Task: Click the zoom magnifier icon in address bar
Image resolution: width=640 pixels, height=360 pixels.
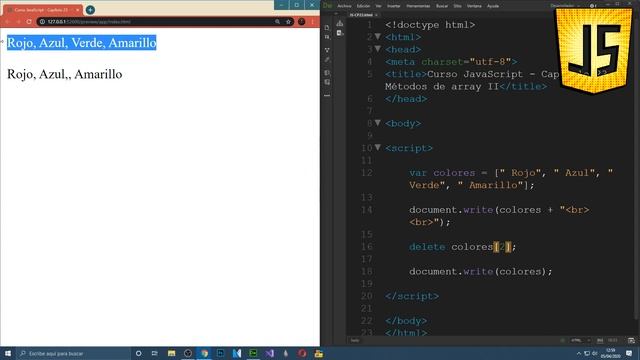Action: point(278,22)
